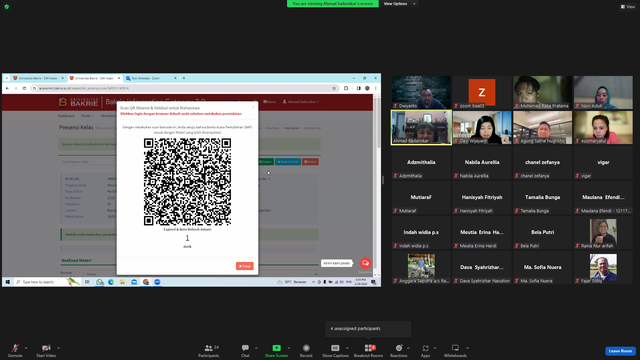Select Nabila Aurellia participant tile
The image size is (640, 360).
pos(482,162)
